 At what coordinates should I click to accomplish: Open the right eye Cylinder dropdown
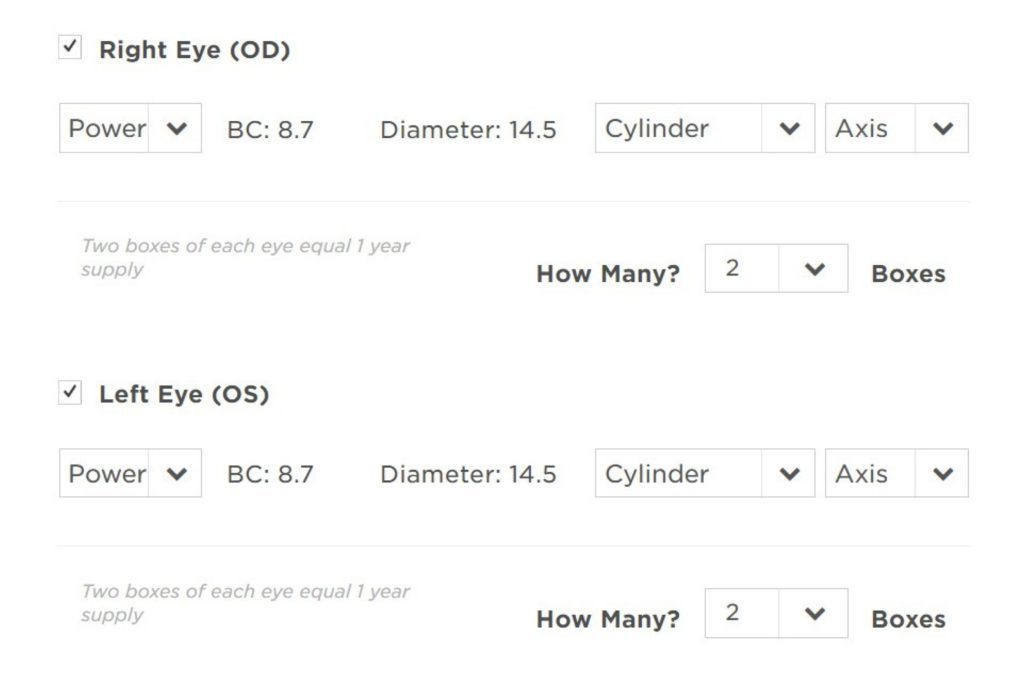(x=680, y=128)
